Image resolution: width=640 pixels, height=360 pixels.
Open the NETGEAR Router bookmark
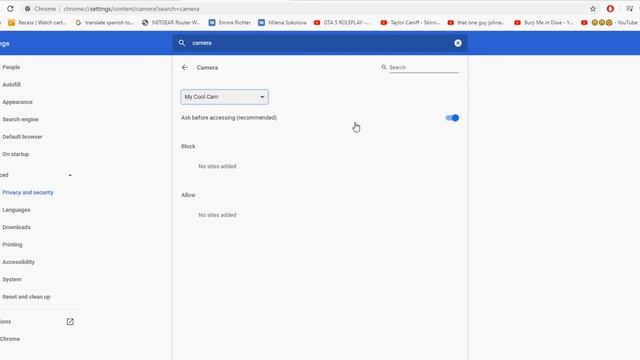click(x=171, y=22)
